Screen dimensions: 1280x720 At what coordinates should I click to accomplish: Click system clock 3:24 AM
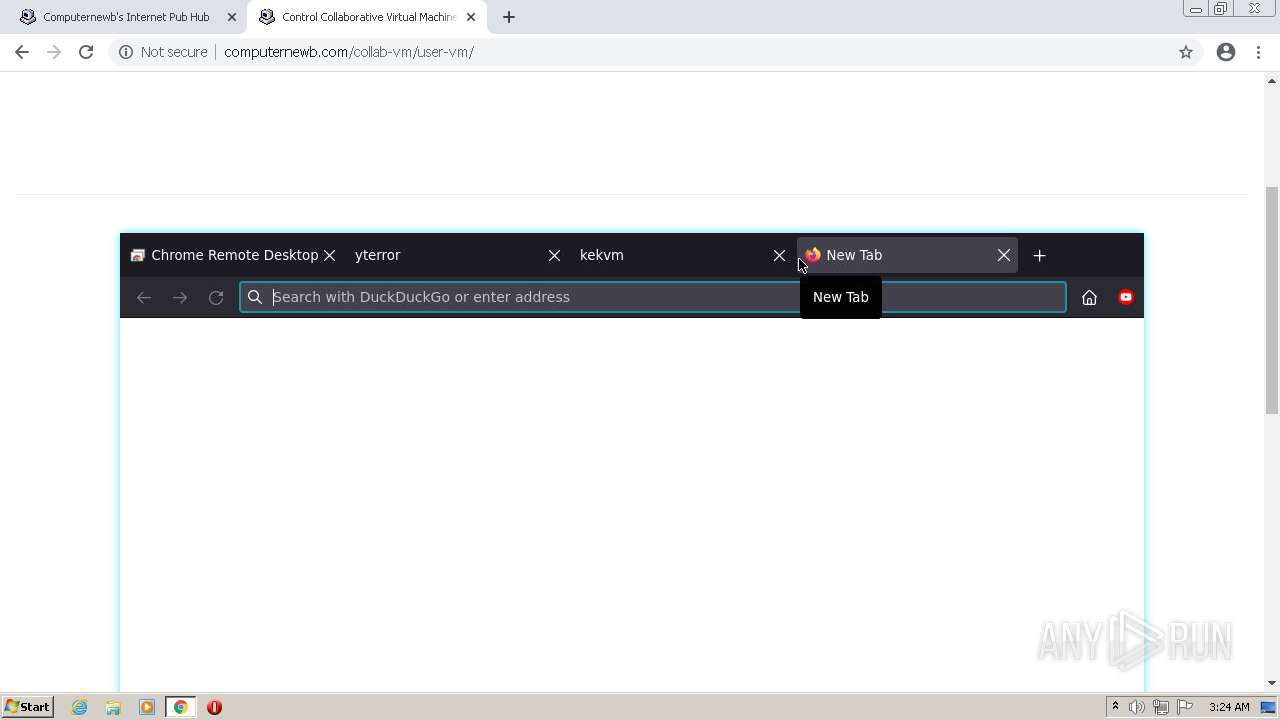click(1229, 707)
